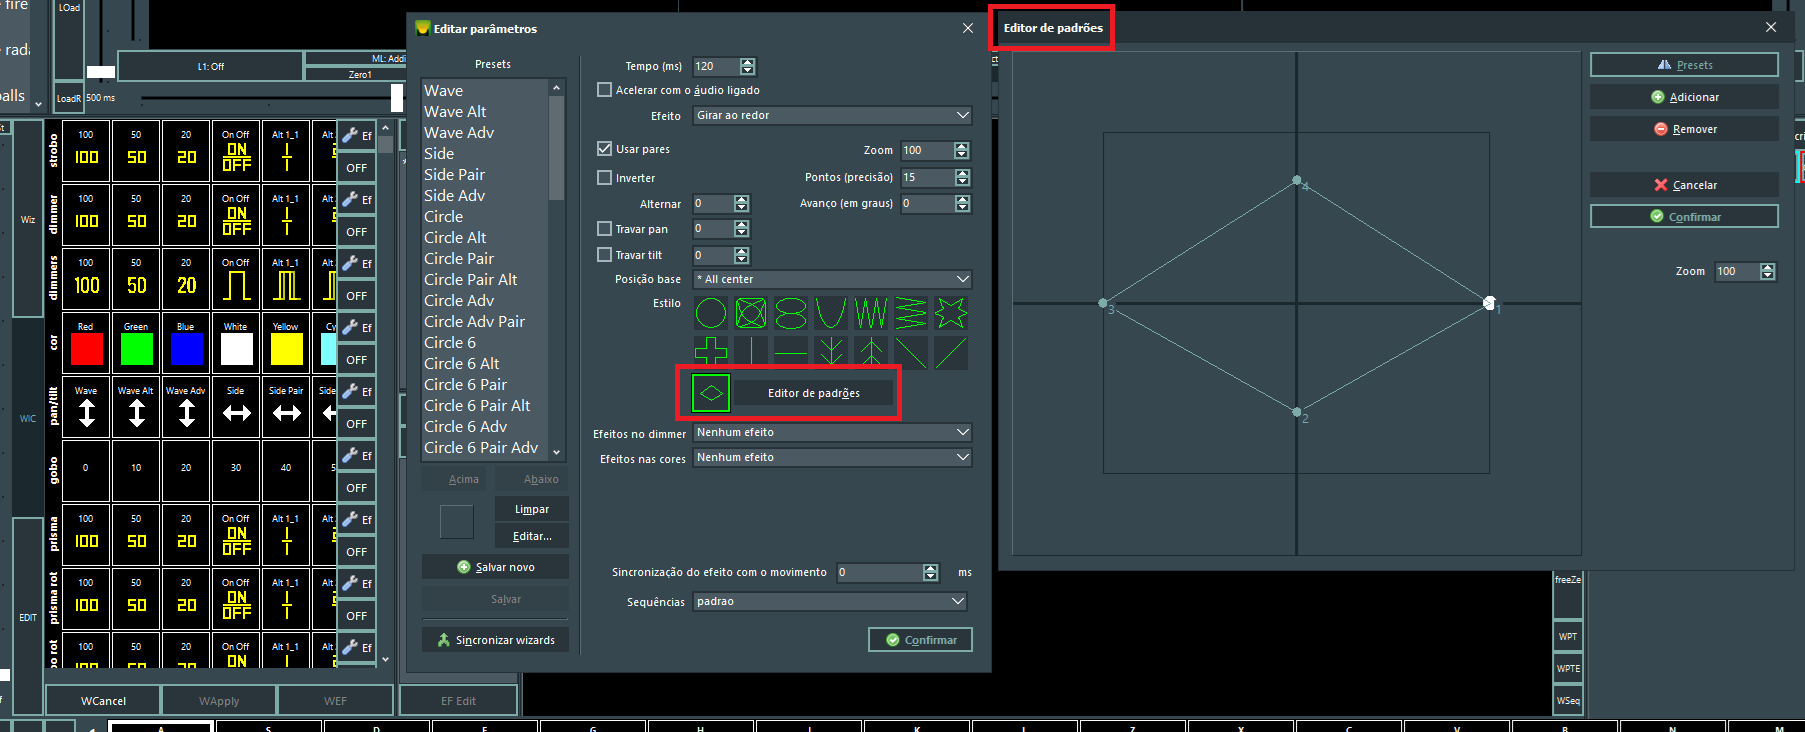1805x732 pixels.
Task: Select 'Circle Pair Alt' in presets list
Action: pos(470,280)
